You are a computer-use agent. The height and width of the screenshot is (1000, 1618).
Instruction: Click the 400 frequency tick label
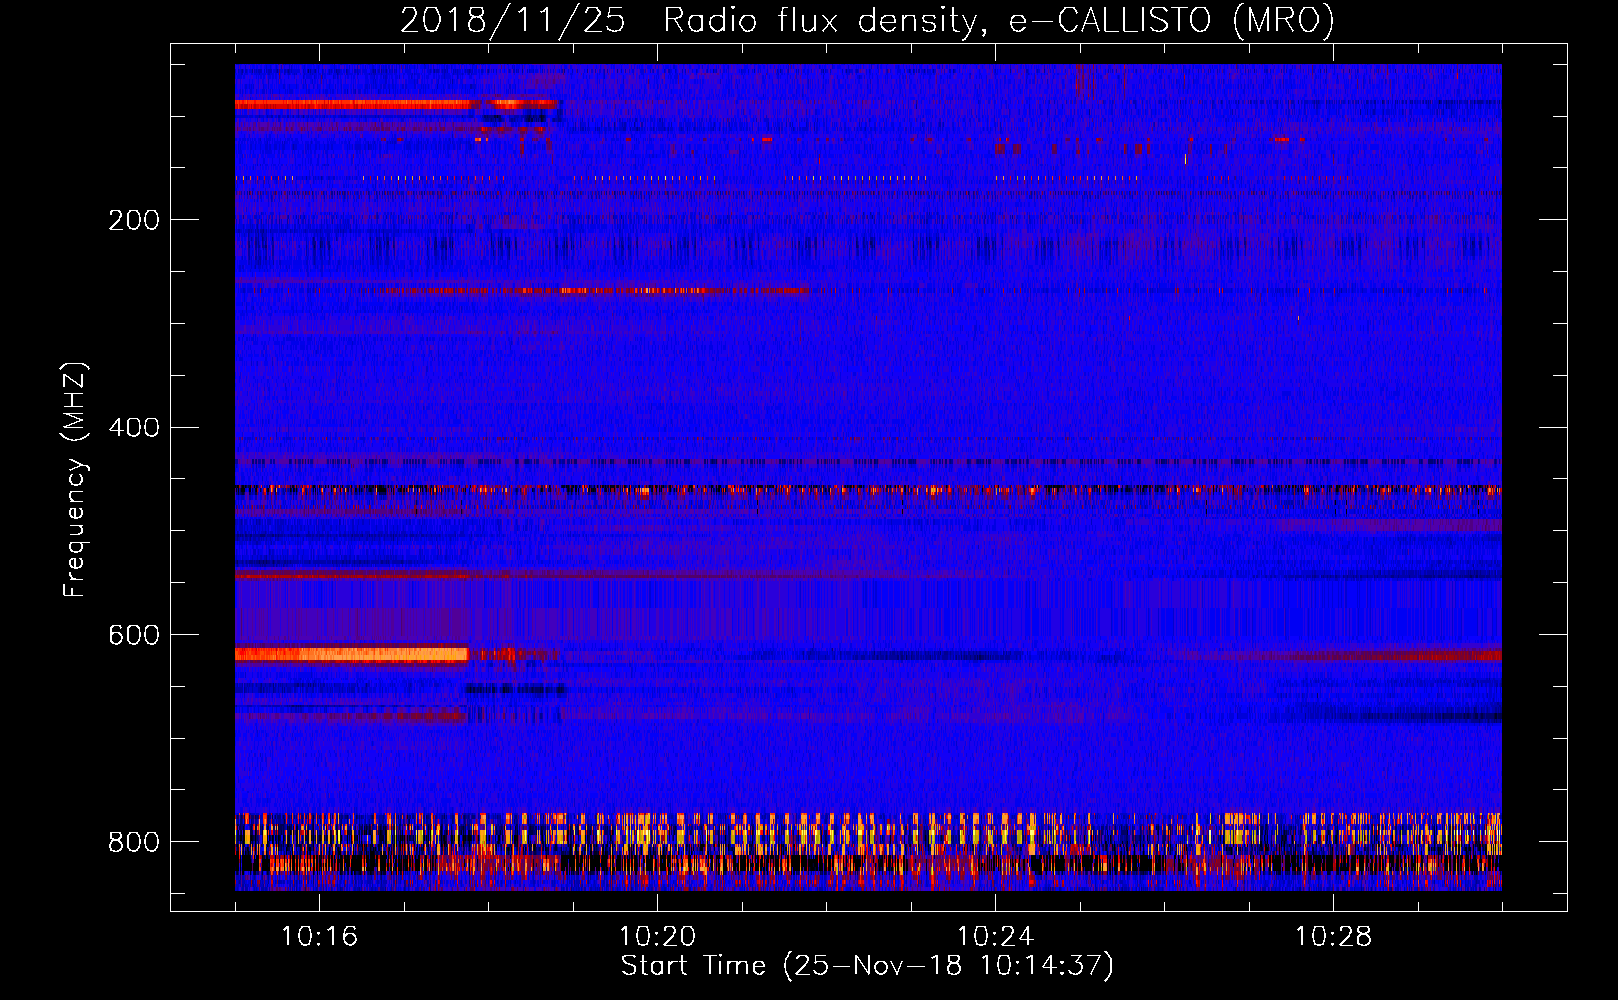134,428
